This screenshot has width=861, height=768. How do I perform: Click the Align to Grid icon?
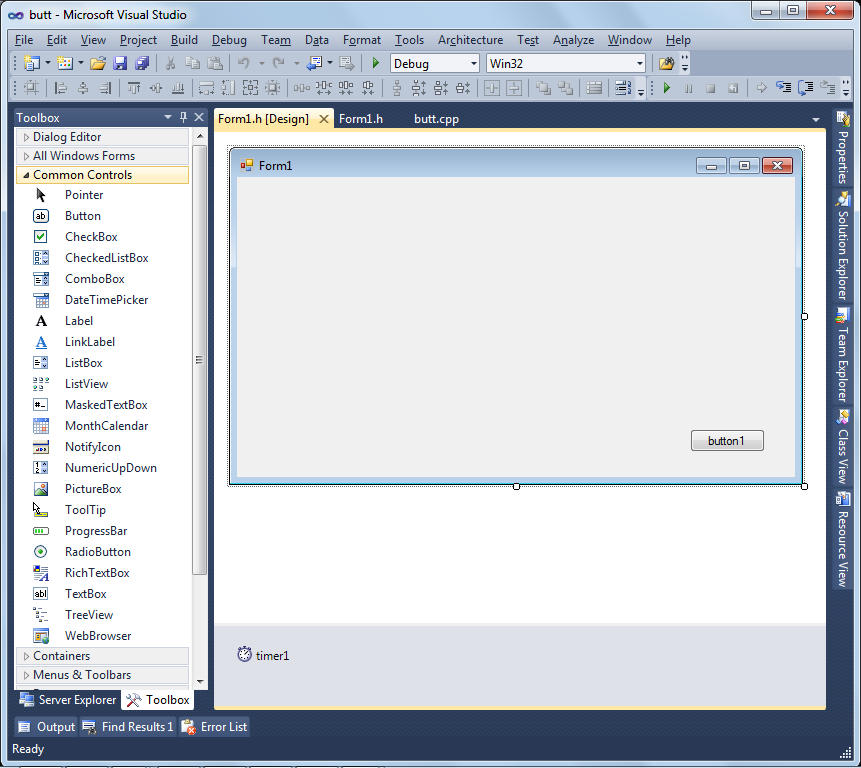(31, 88)
